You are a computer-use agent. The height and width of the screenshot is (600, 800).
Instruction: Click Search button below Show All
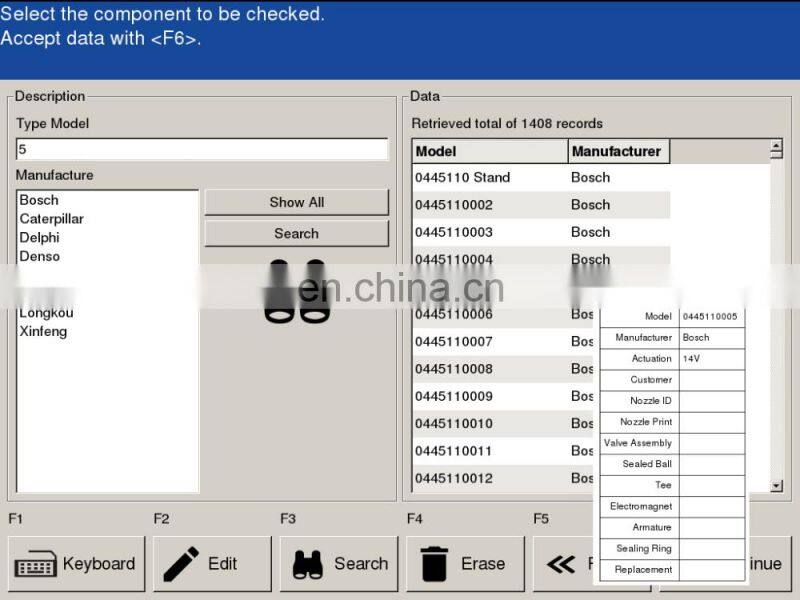(296, 234)
